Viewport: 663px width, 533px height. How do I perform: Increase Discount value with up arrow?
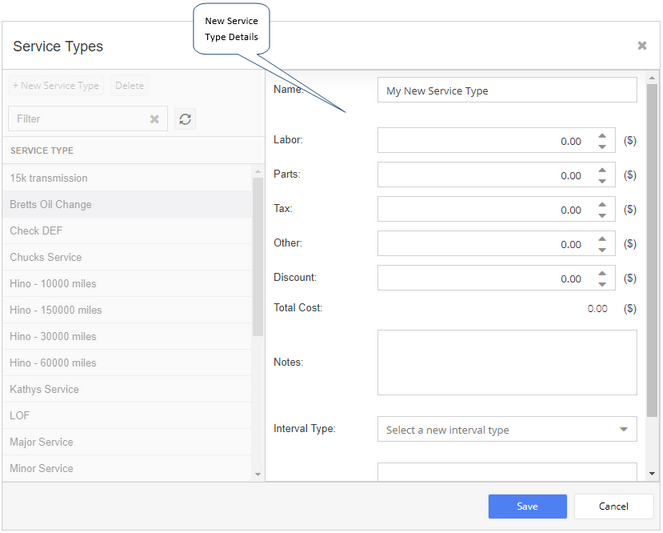click(x=602, y=273)
